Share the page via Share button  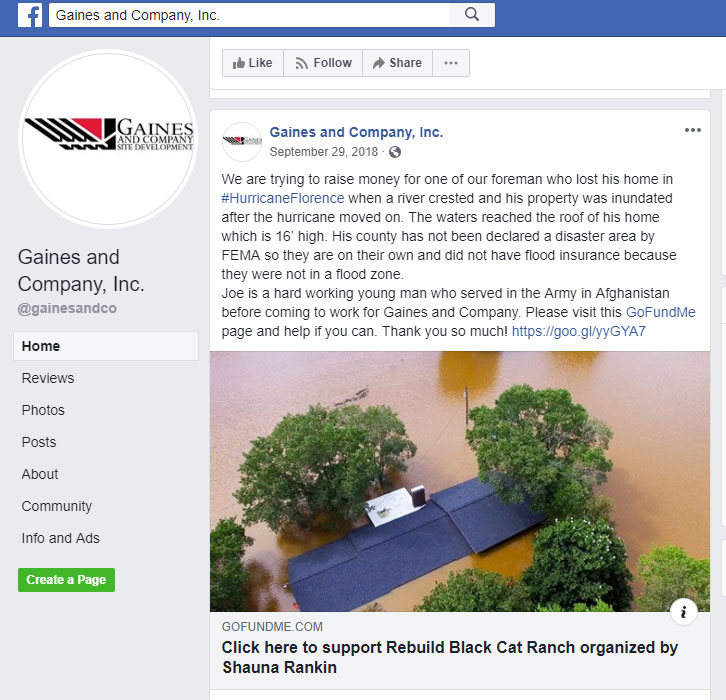click(398, 63)
